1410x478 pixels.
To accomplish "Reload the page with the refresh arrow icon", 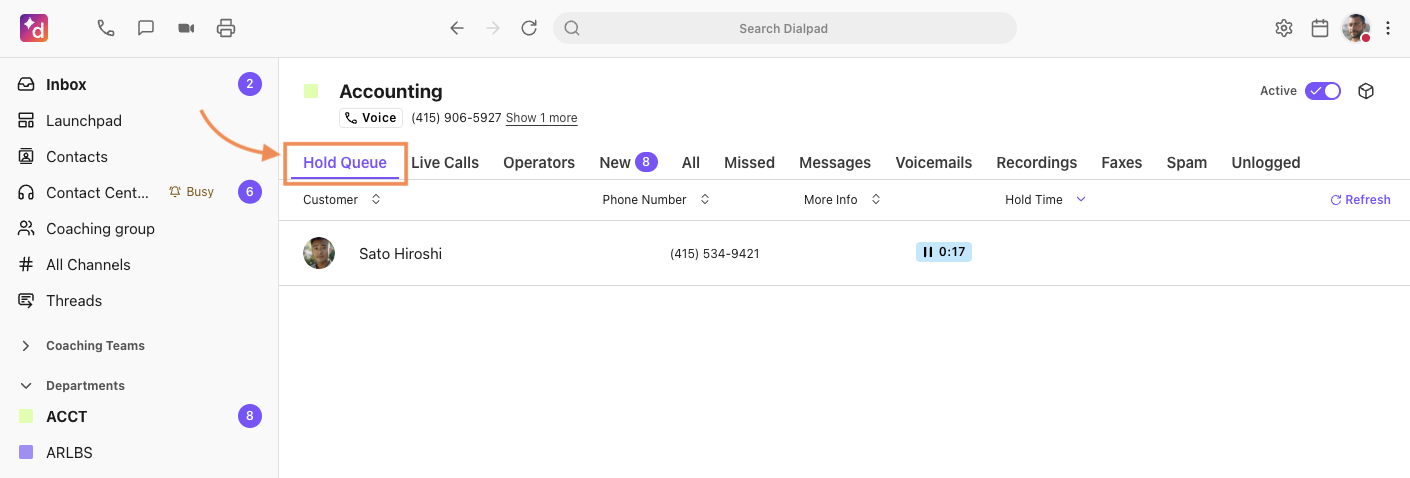I will [529, 28].
